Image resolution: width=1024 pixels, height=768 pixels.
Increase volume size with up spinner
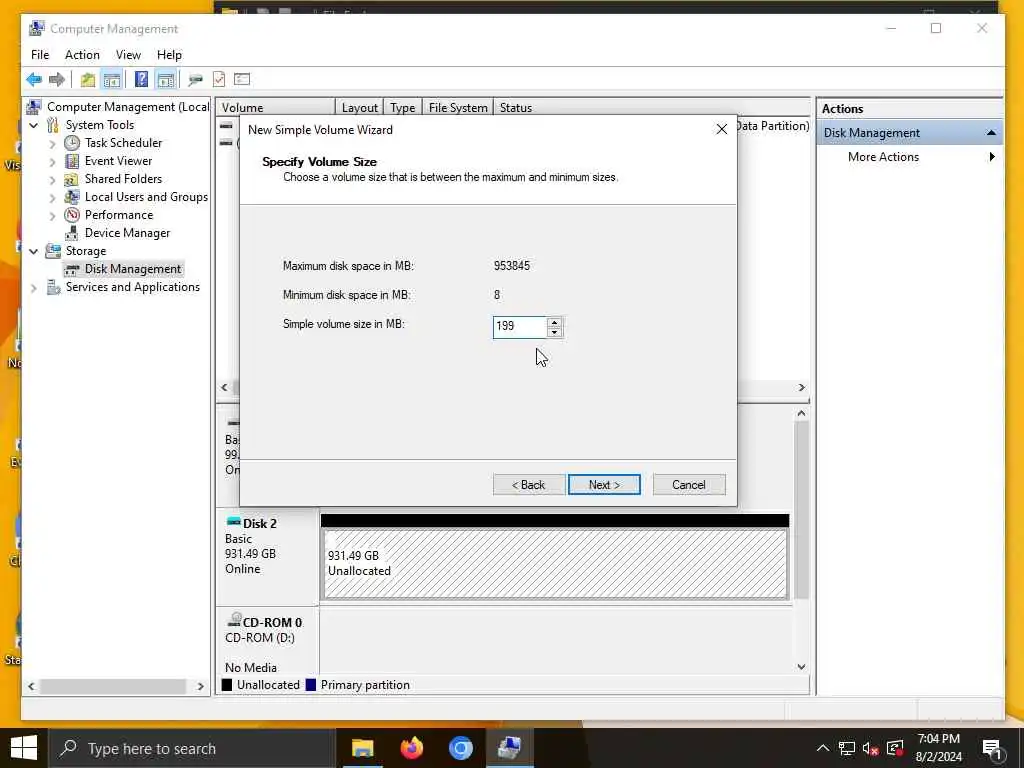point(554,322)
